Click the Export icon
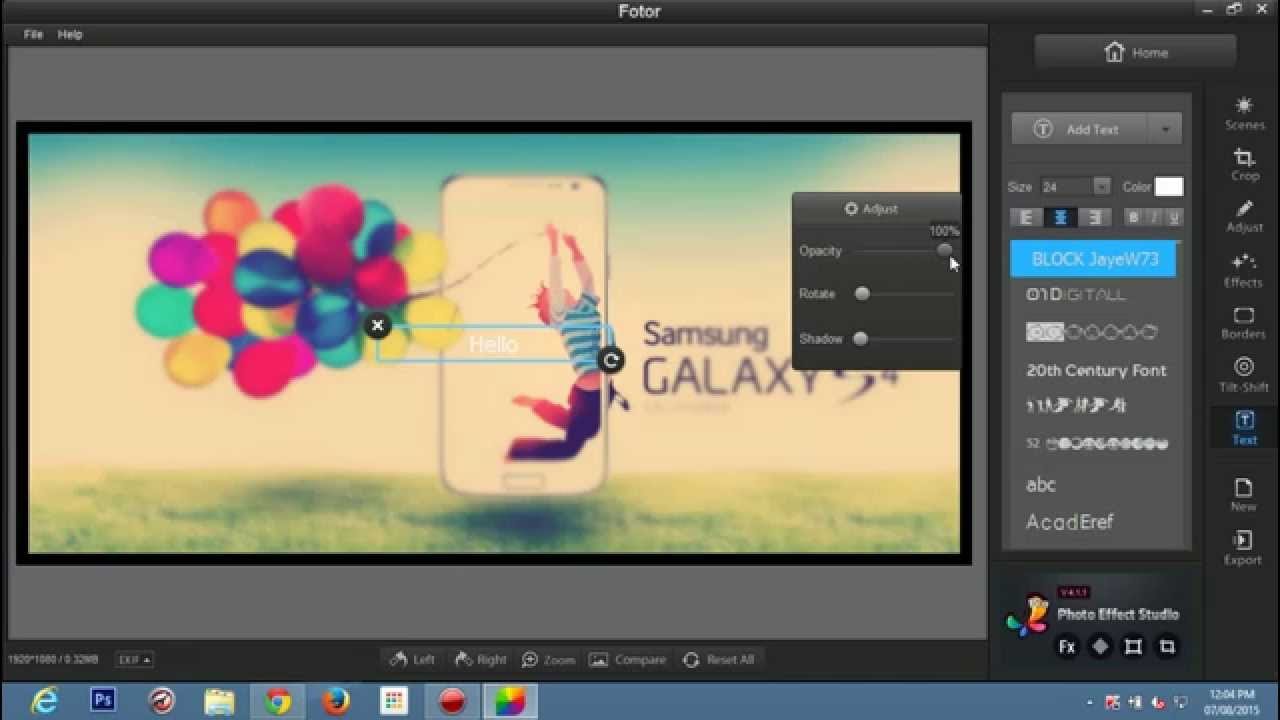The height and width of the screenshot is (720, 1280). pyautogui.click(x=1244, y=548)
